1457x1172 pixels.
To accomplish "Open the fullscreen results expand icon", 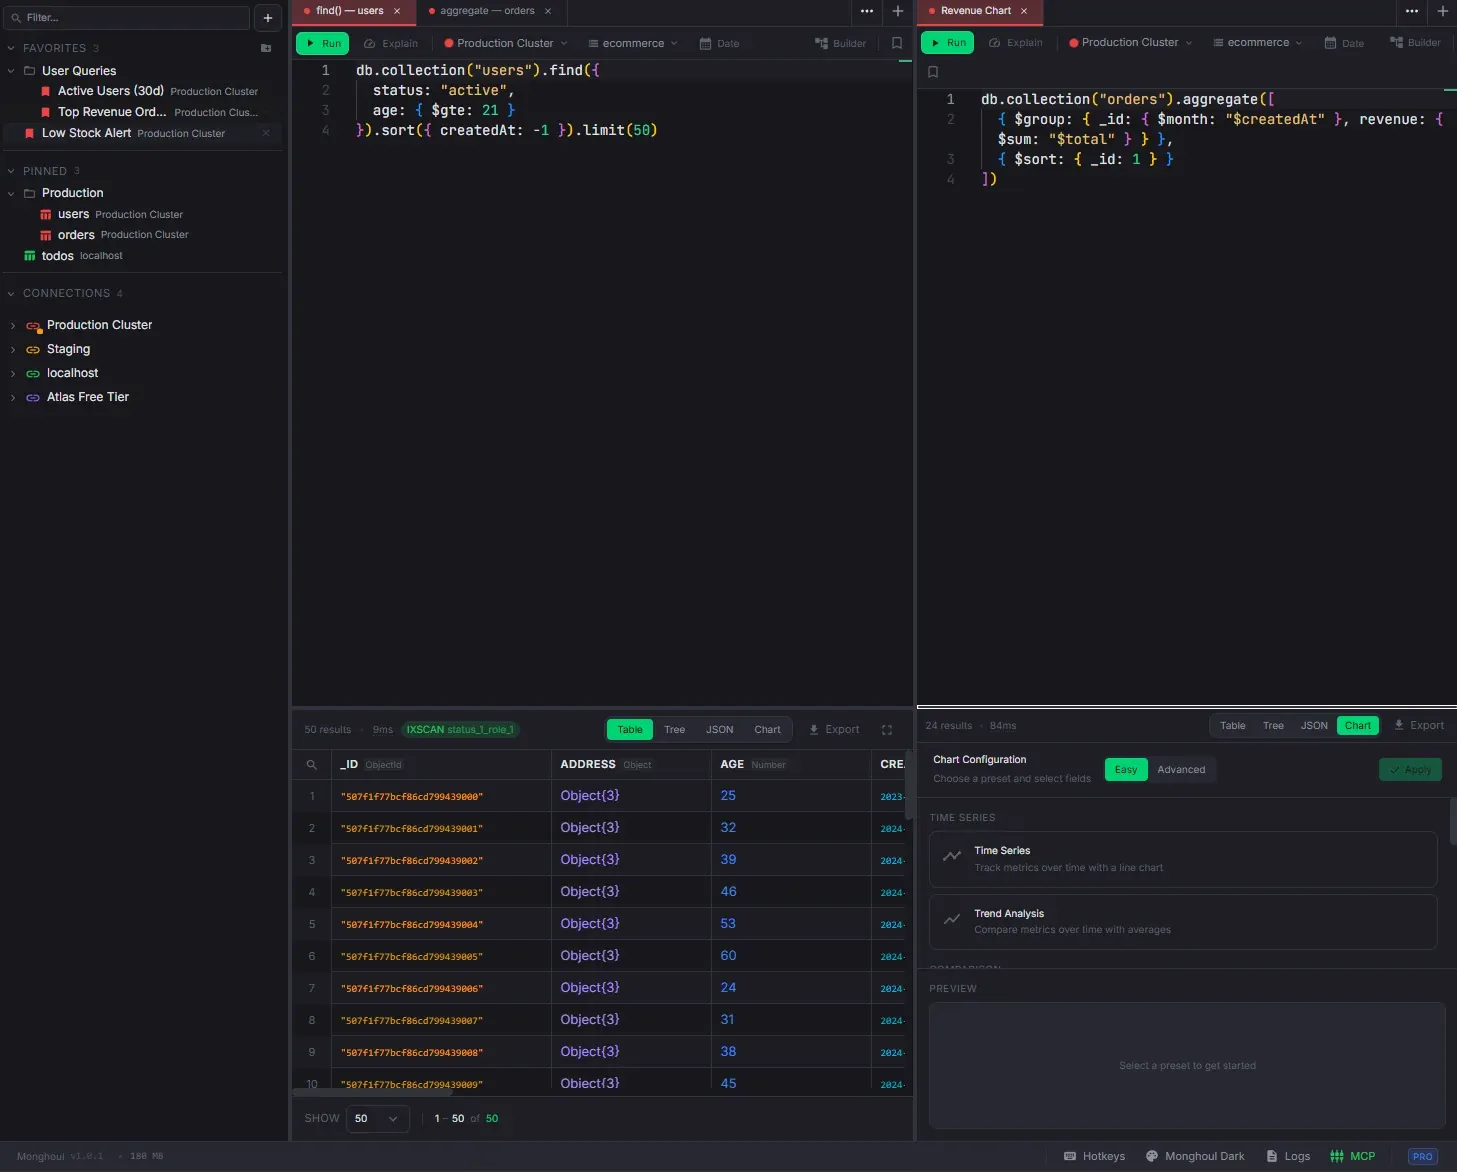I will [886, 730].
